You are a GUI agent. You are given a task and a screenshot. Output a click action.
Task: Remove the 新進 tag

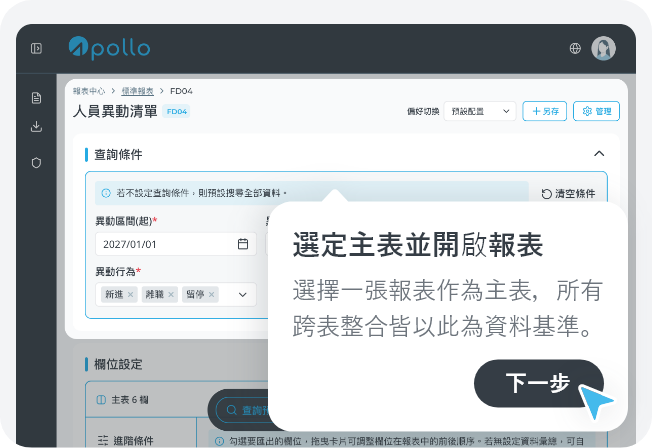coord(130,295)
